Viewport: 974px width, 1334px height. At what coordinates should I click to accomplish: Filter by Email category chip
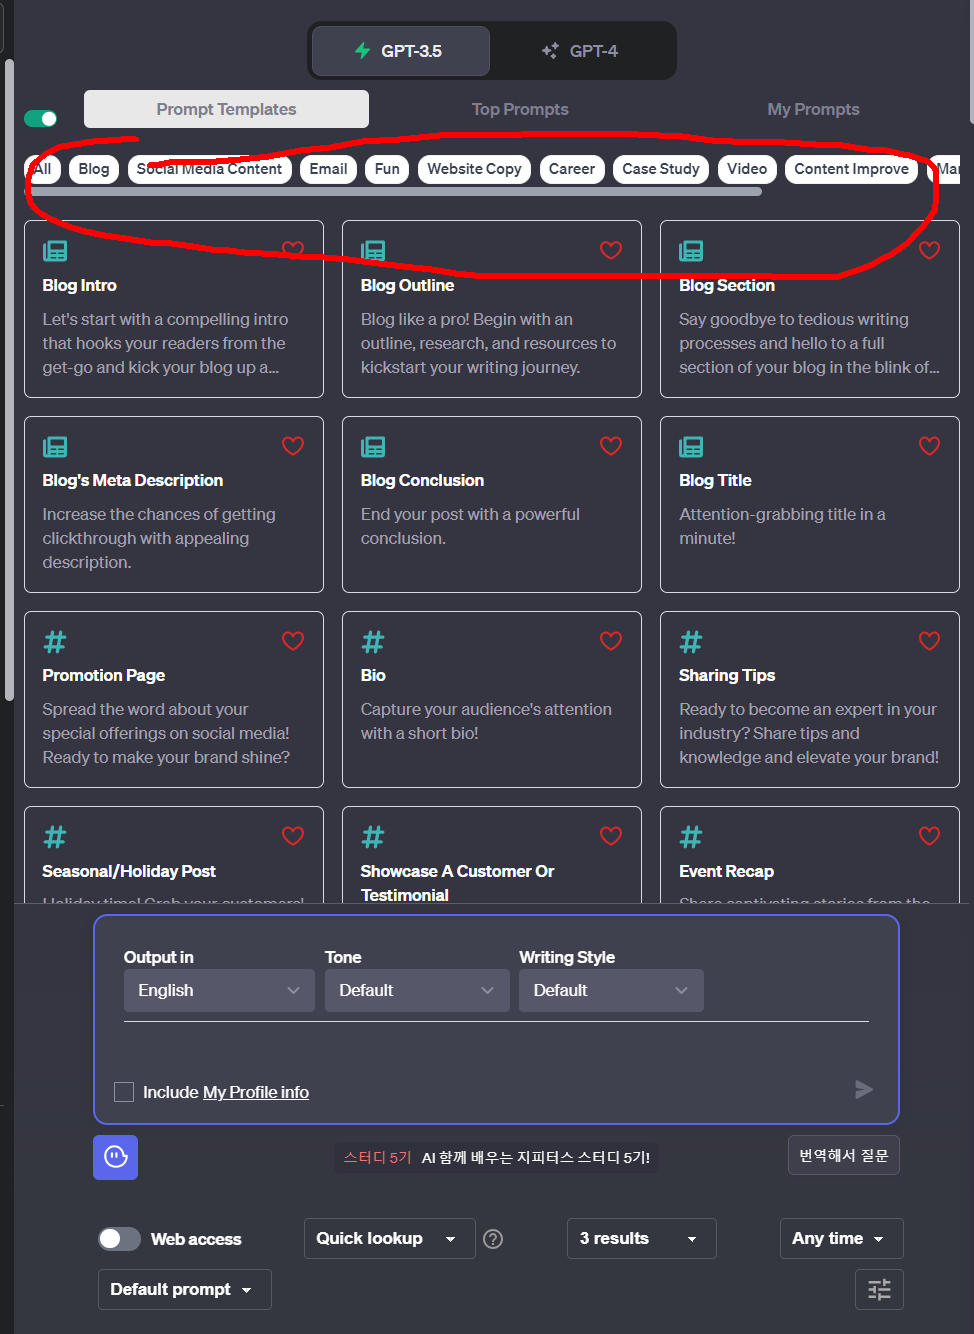[x=328, y=169]
